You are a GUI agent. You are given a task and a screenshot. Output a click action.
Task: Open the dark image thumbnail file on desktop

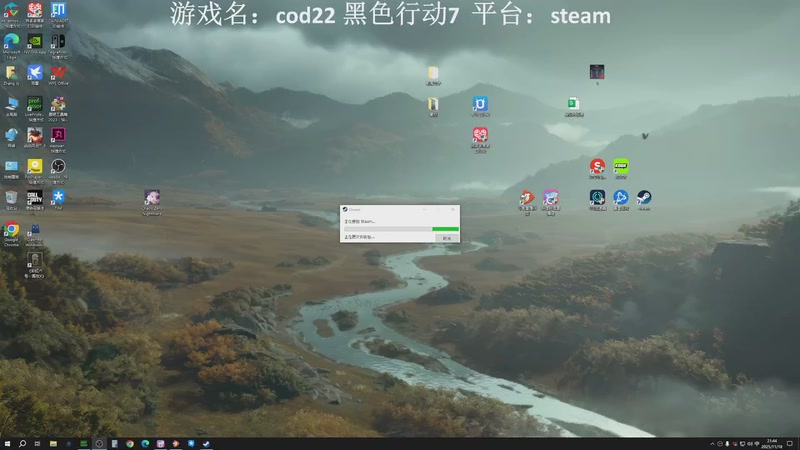click(x=597, y=72)
